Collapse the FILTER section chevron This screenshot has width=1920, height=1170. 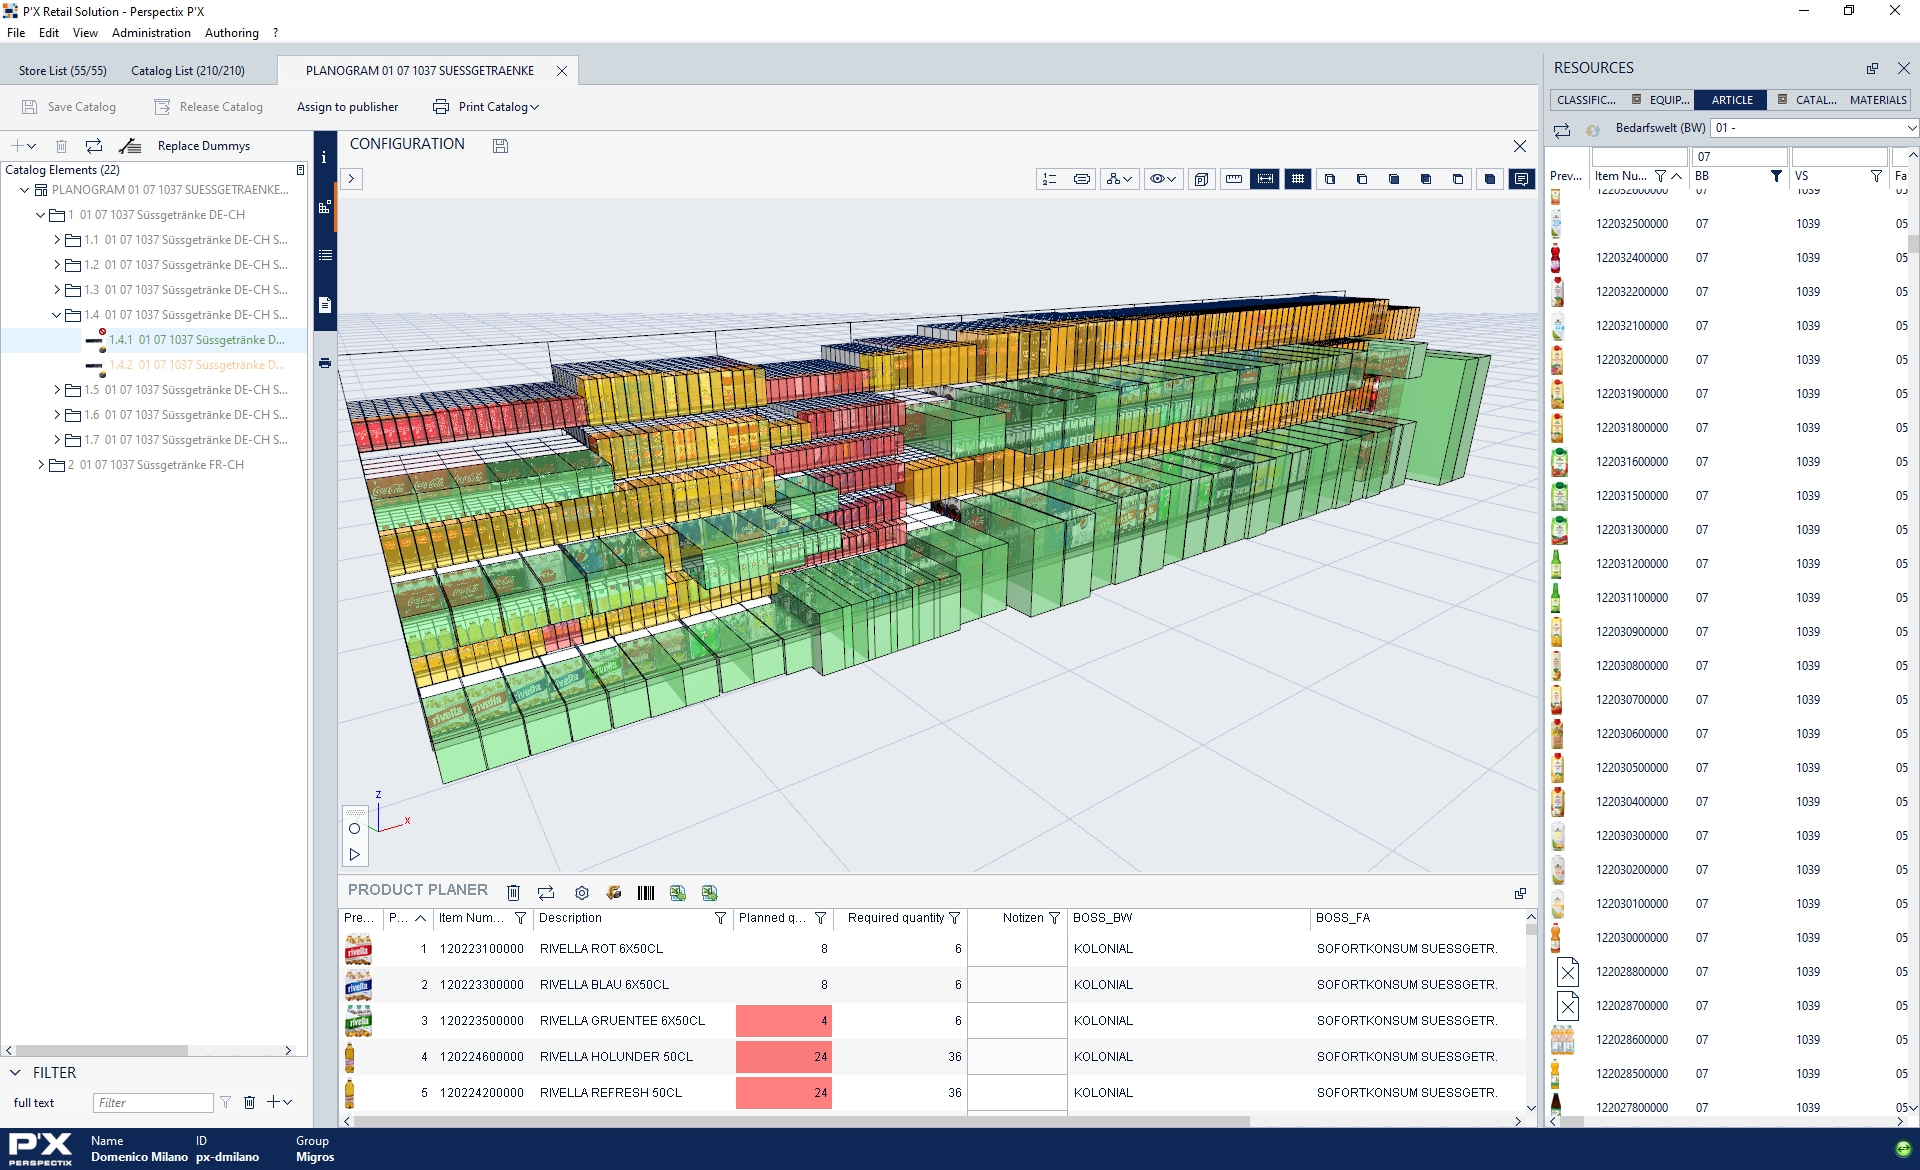tap(15, 1072)
